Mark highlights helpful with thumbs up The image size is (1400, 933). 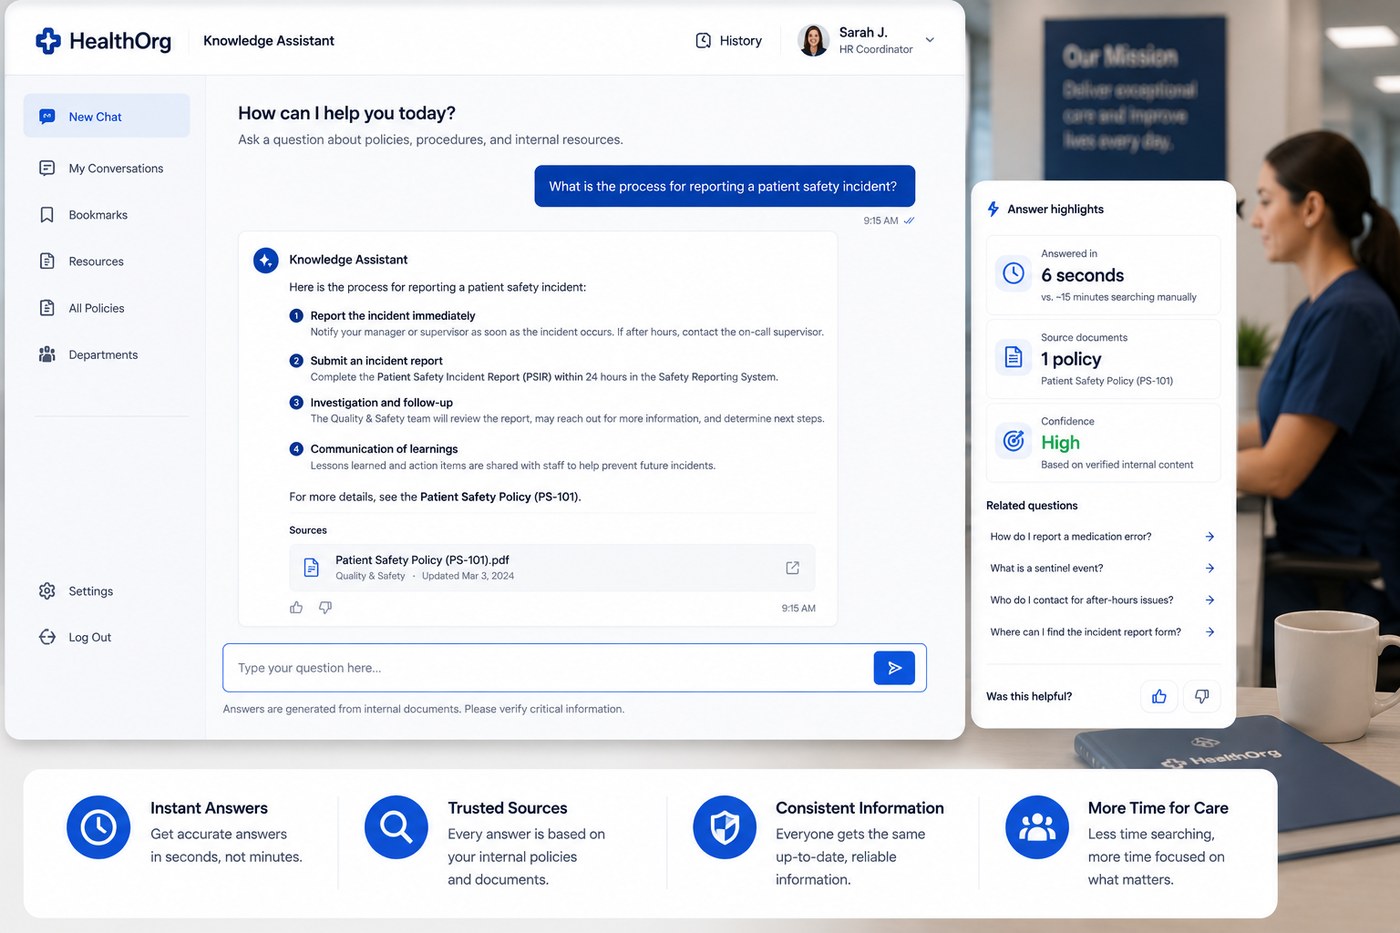1159,696
